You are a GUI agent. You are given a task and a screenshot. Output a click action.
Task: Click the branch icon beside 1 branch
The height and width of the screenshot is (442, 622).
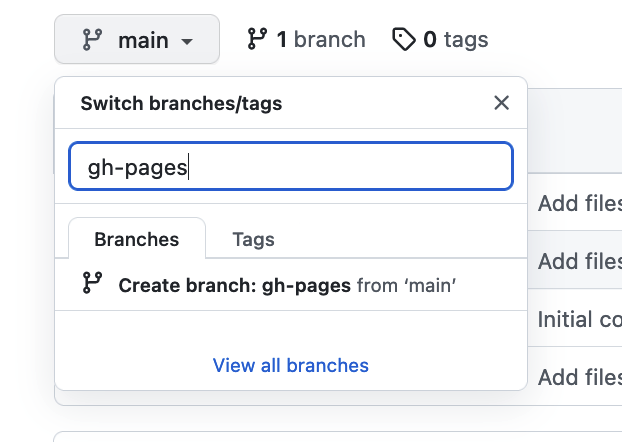click(257, 39)
